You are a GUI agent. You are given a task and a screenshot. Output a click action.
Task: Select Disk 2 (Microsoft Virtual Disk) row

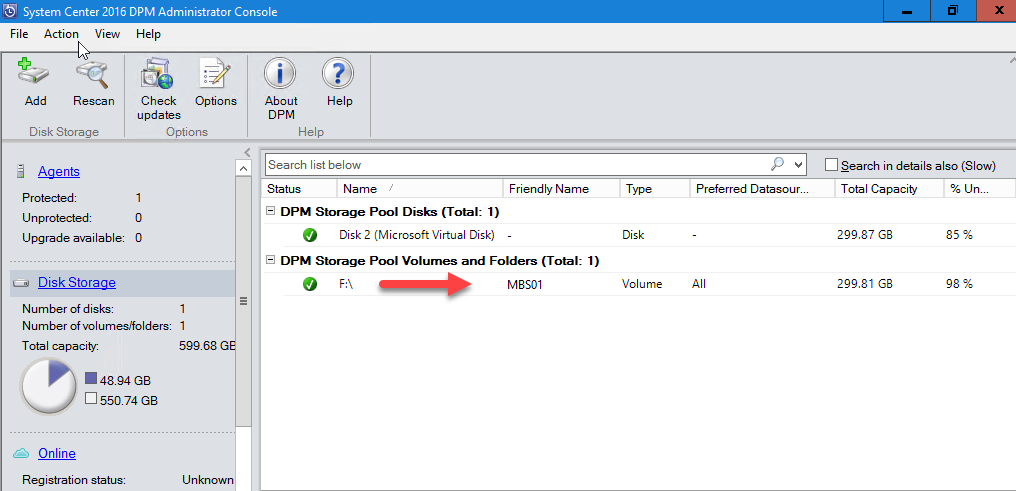tap(417, 234)
